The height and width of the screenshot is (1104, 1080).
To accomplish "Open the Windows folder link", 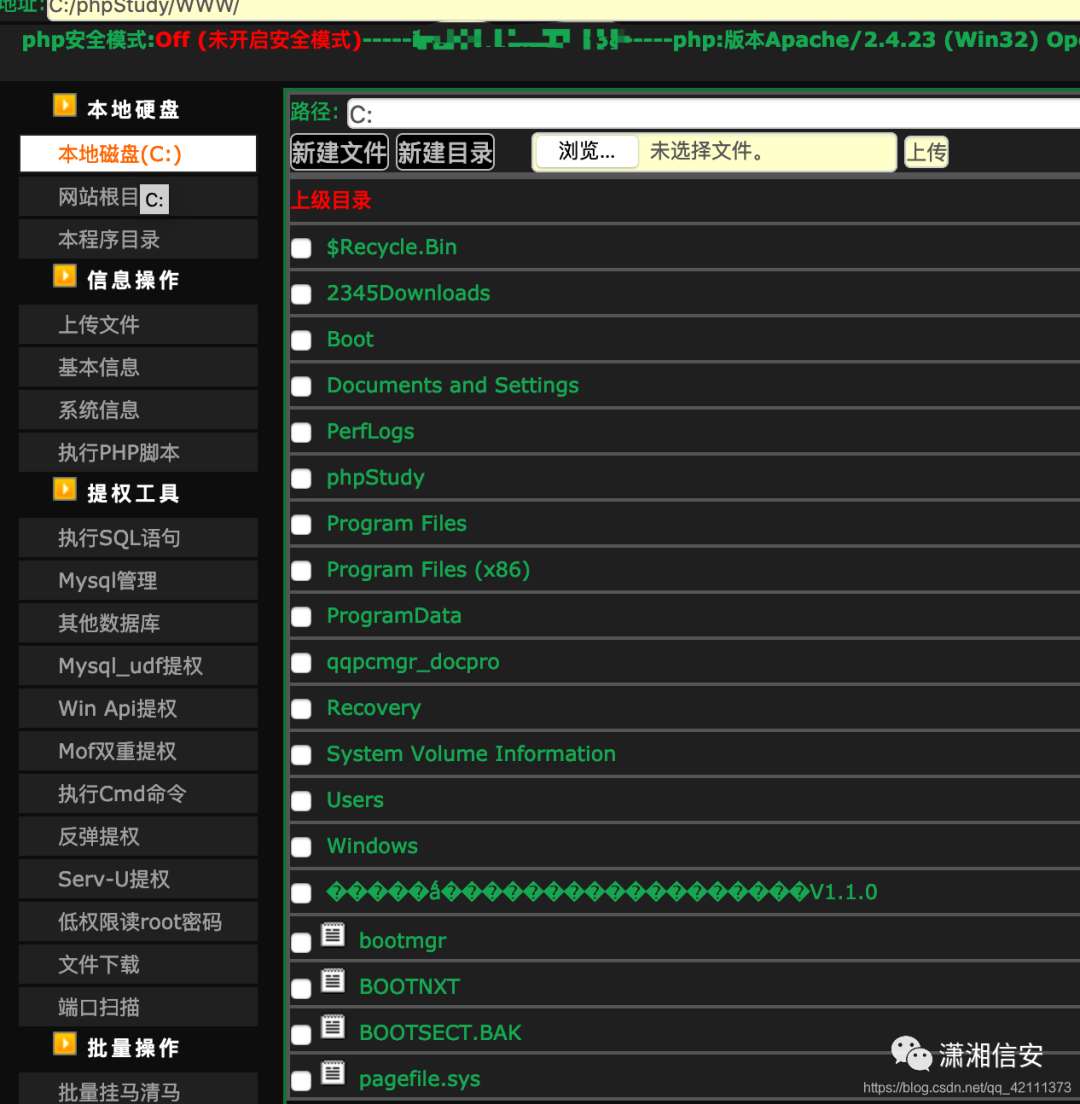I will [x=372, y=846].
